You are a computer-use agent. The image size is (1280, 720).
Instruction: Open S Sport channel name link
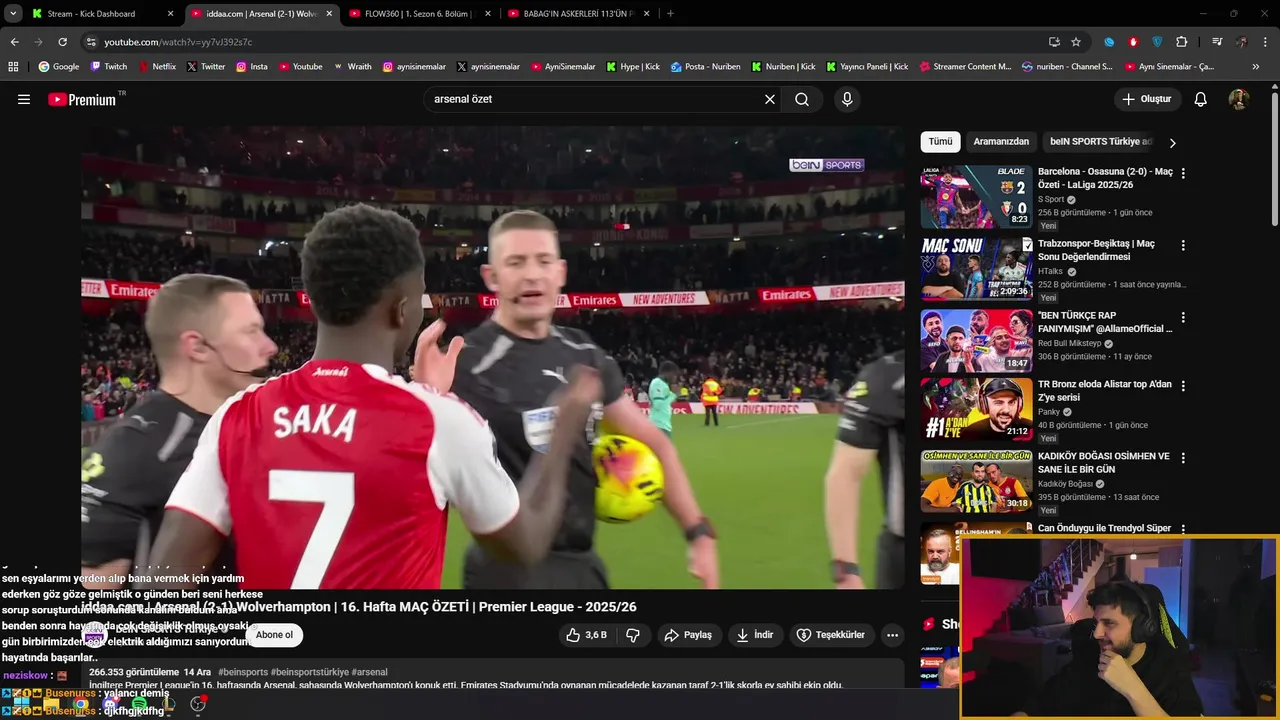coord(1051,199)
